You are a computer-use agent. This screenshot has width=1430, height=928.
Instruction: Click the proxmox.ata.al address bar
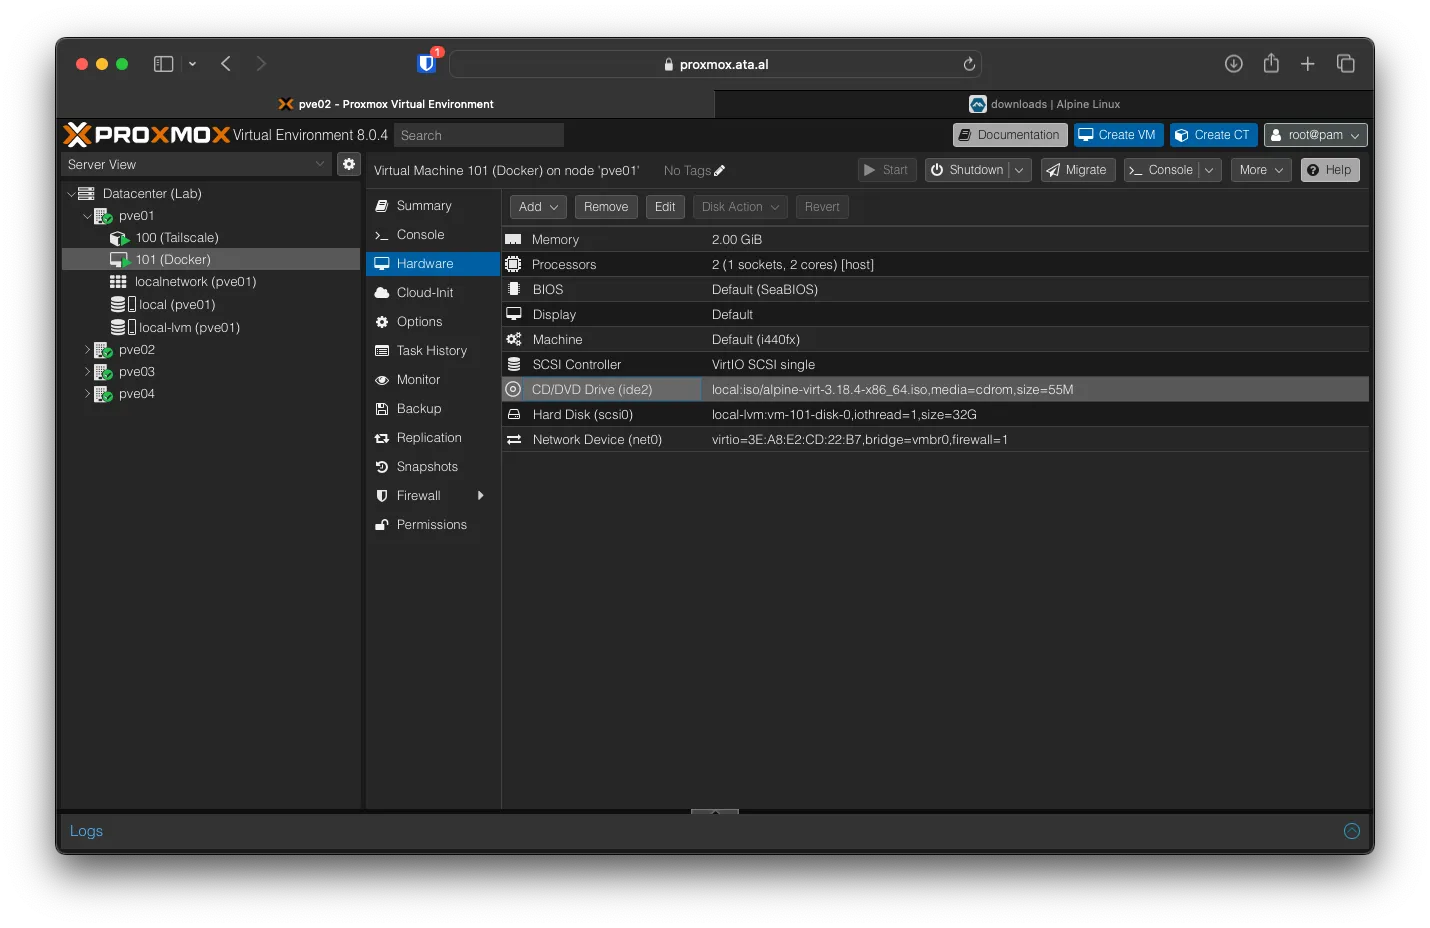tap(715, 64)
